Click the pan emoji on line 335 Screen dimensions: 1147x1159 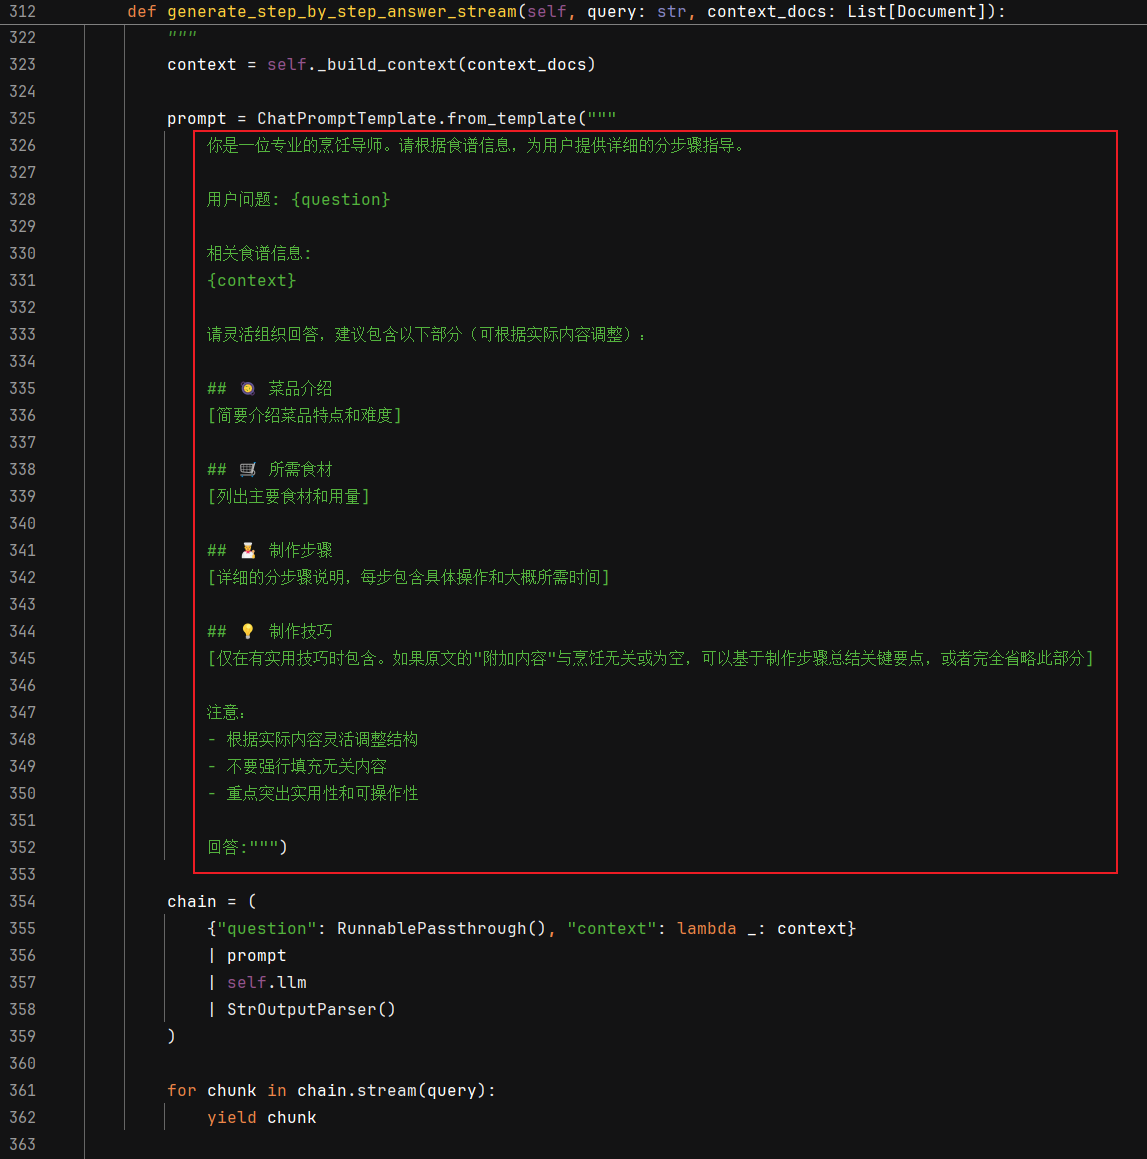(248, 389)
